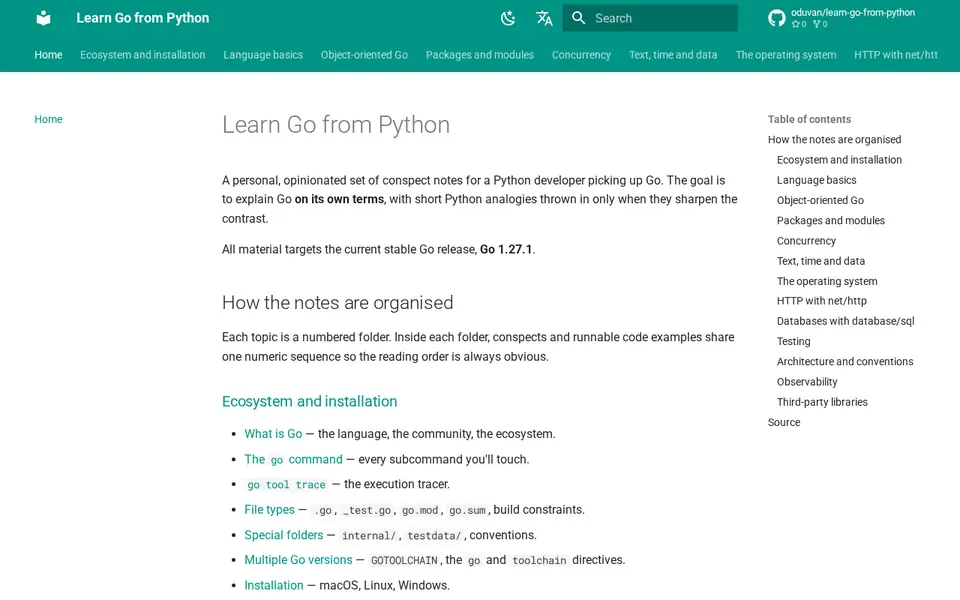Open the Text, time and data tab
The image size is (960, 600).
click(673, 55)
